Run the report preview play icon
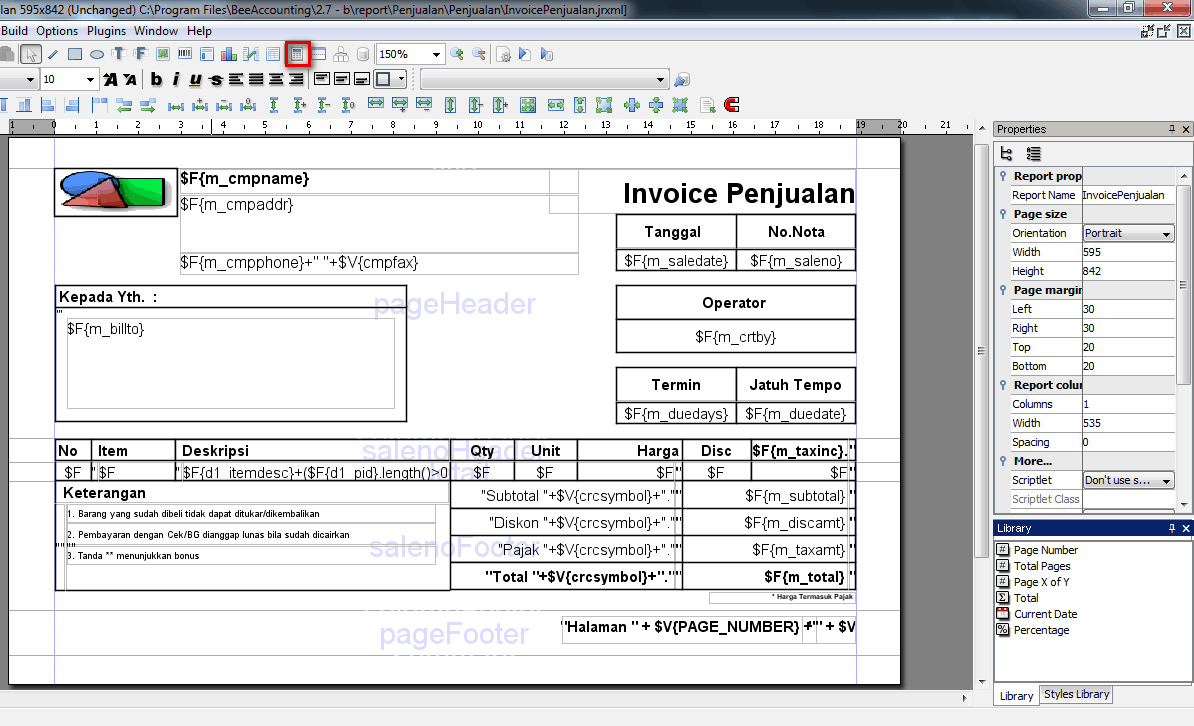 click(524, 54)
